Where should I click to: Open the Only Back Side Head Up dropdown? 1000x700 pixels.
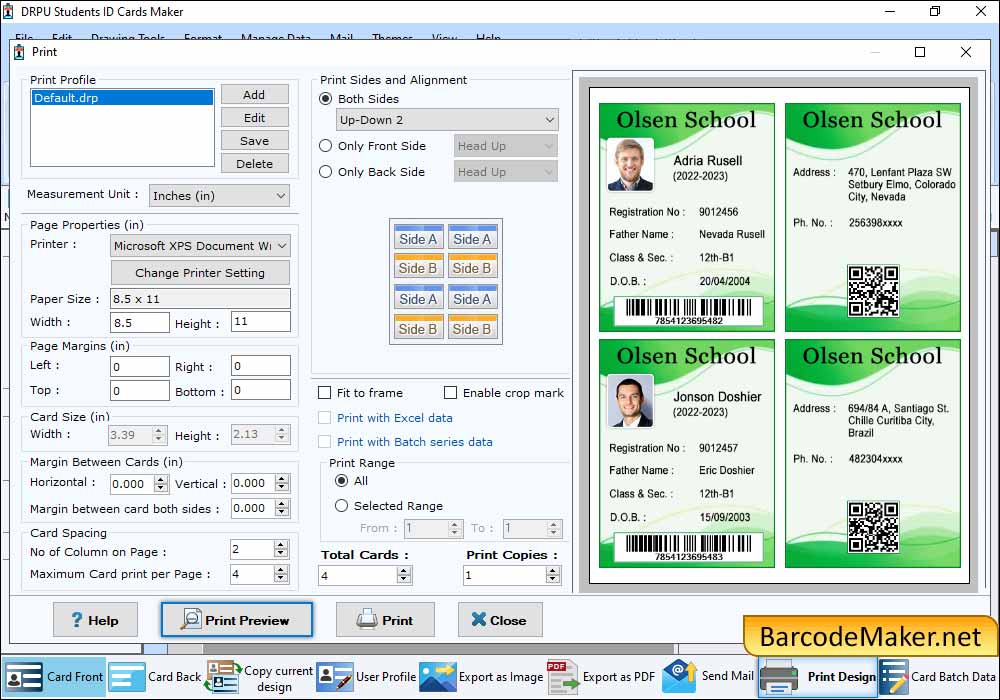pyautogui.click(x=505, y=172)
